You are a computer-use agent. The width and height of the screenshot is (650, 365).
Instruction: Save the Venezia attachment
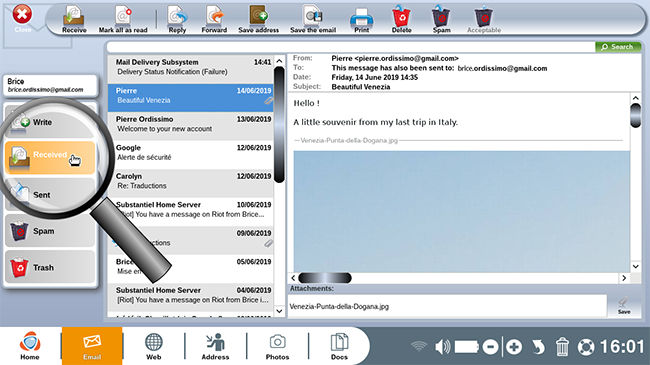click(x=624, y=306)
